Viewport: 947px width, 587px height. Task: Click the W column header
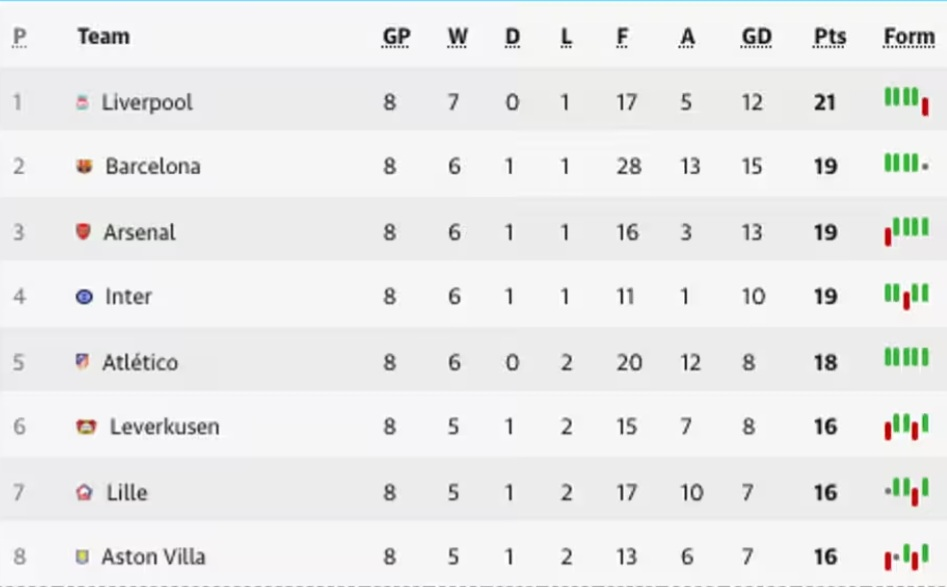pyautogui.click(x=457, y=37)
